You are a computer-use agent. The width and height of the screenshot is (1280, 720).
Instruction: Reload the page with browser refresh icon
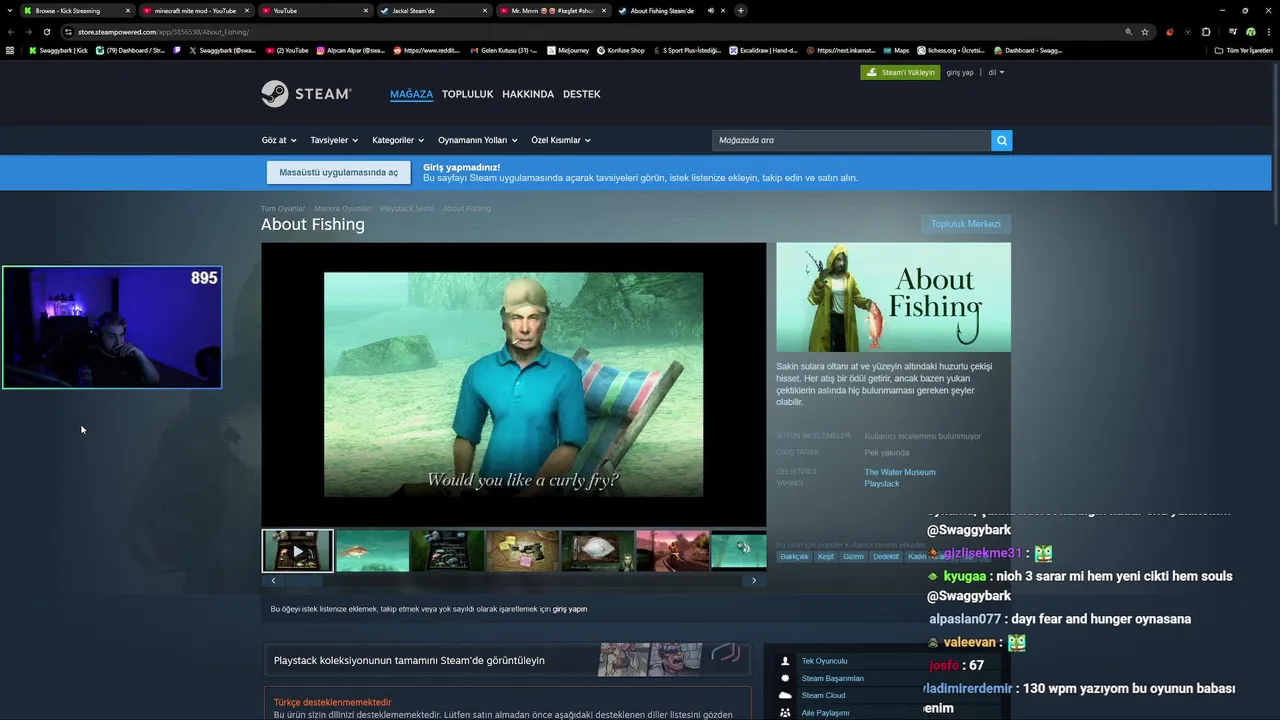[46, 32]
